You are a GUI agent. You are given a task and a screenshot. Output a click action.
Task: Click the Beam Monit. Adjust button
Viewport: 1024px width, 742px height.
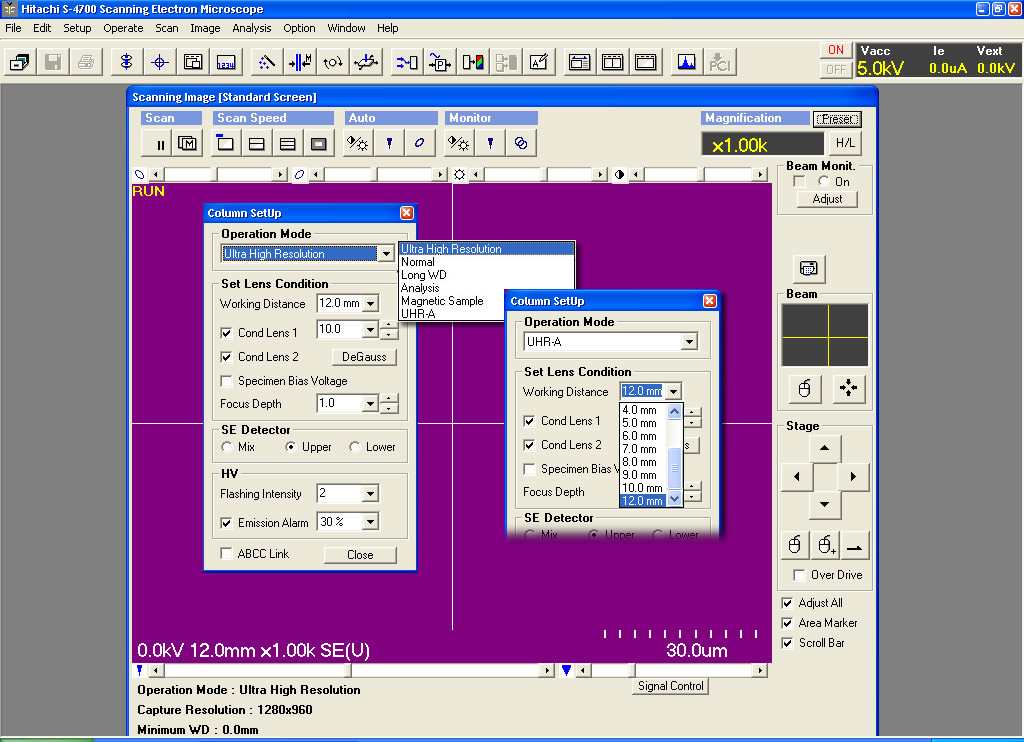pyautogui.click(x=827, y=199)
